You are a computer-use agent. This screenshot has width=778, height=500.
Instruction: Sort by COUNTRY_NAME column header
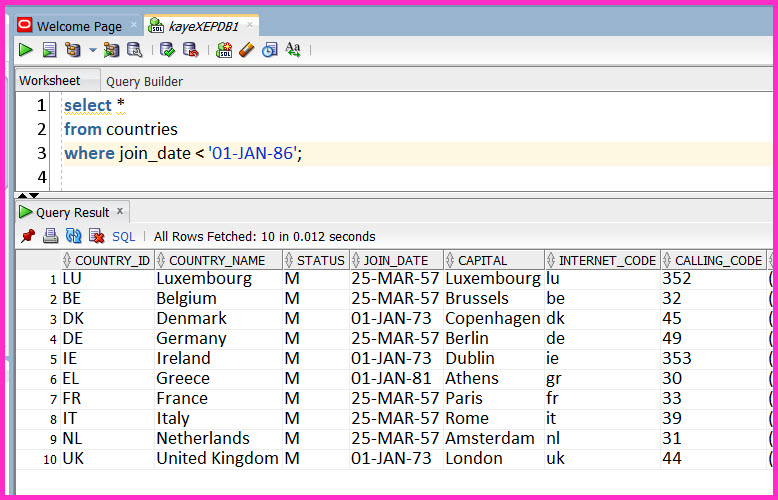pos(218,260)
